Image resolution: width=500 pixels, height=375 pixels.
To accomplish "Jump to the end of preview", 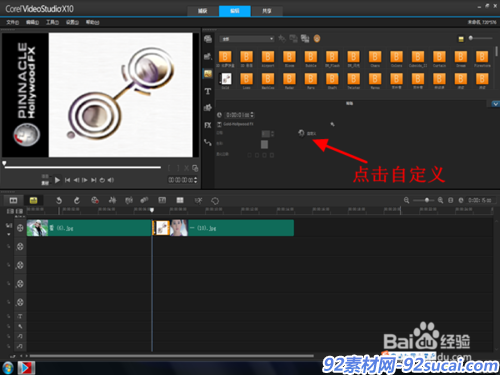I will coord(94,180).
